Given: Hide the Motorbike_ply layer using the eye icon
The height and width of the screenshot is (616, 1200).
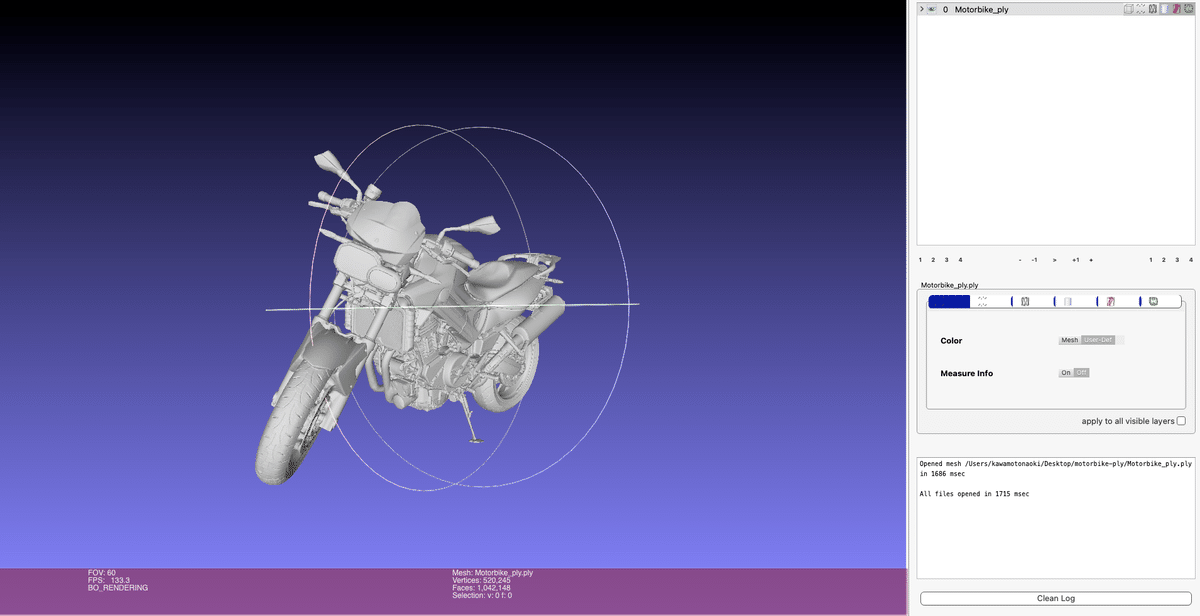Looking at the screenshot, I should point(931,8).
